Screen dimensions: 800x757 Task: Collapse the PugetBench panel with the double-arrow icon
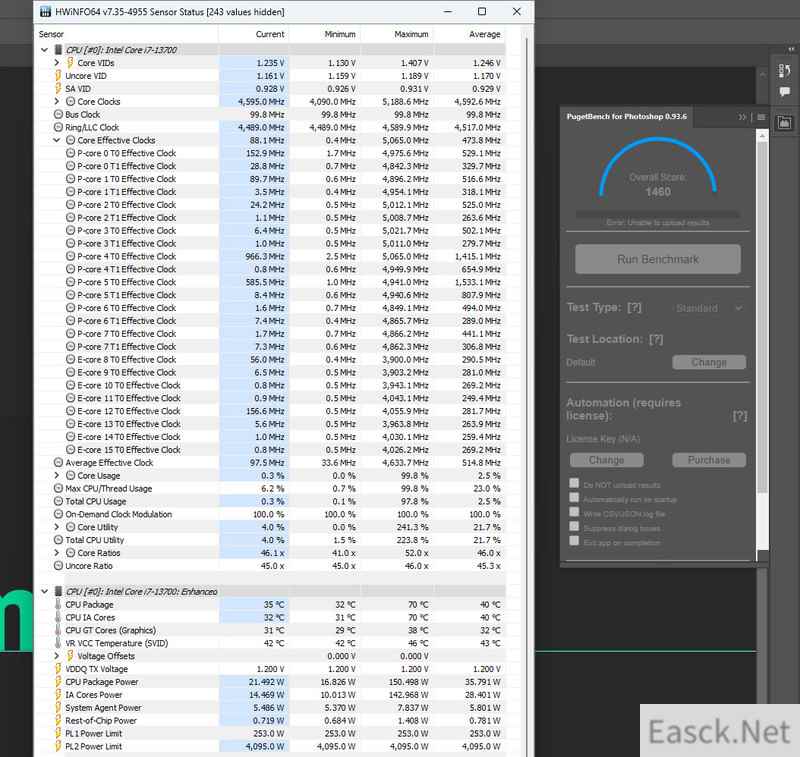click(742, 117)
